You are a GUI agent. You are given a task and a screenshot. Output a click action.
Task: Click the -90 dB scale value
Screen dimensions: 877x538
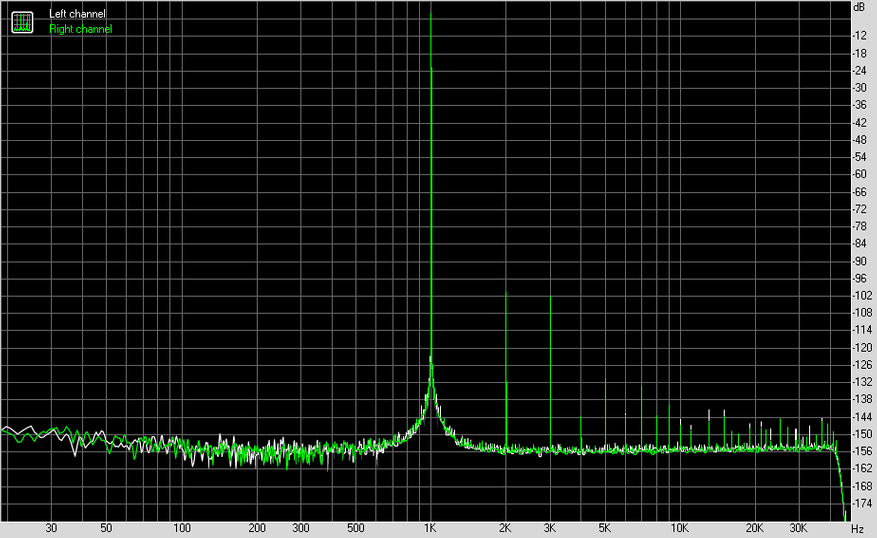point(860,261)
